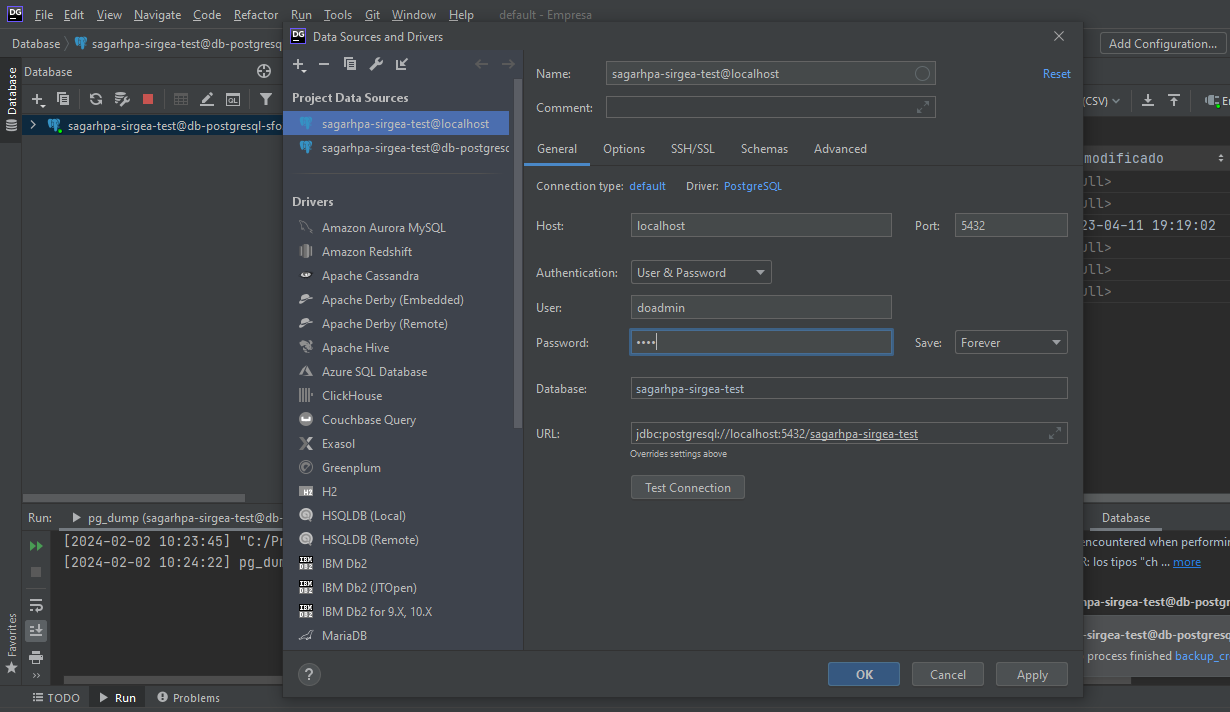Expand the Comment field via its arrows icon
The image size is (1230, 712).
[923, 107]
